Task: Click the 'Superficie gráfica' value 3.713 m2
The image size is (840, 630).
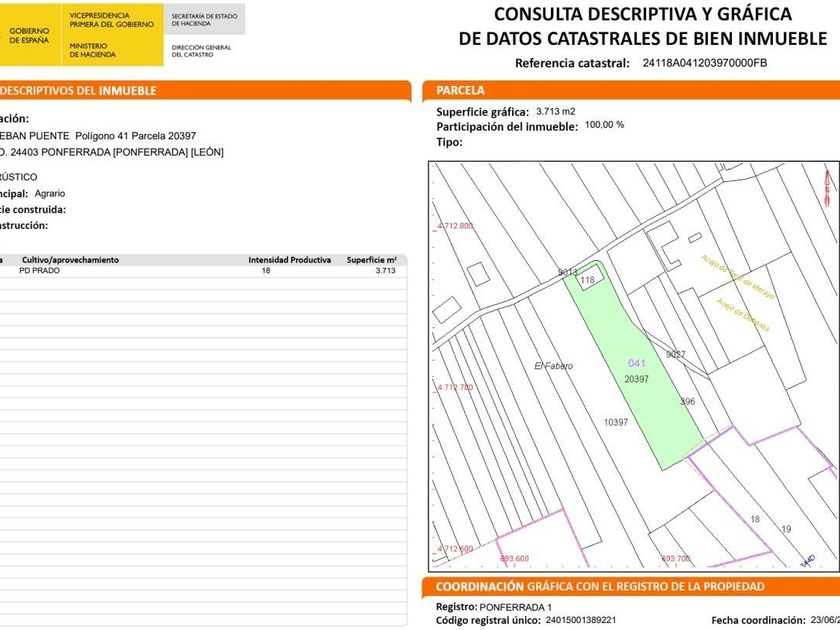Action: 555,111
